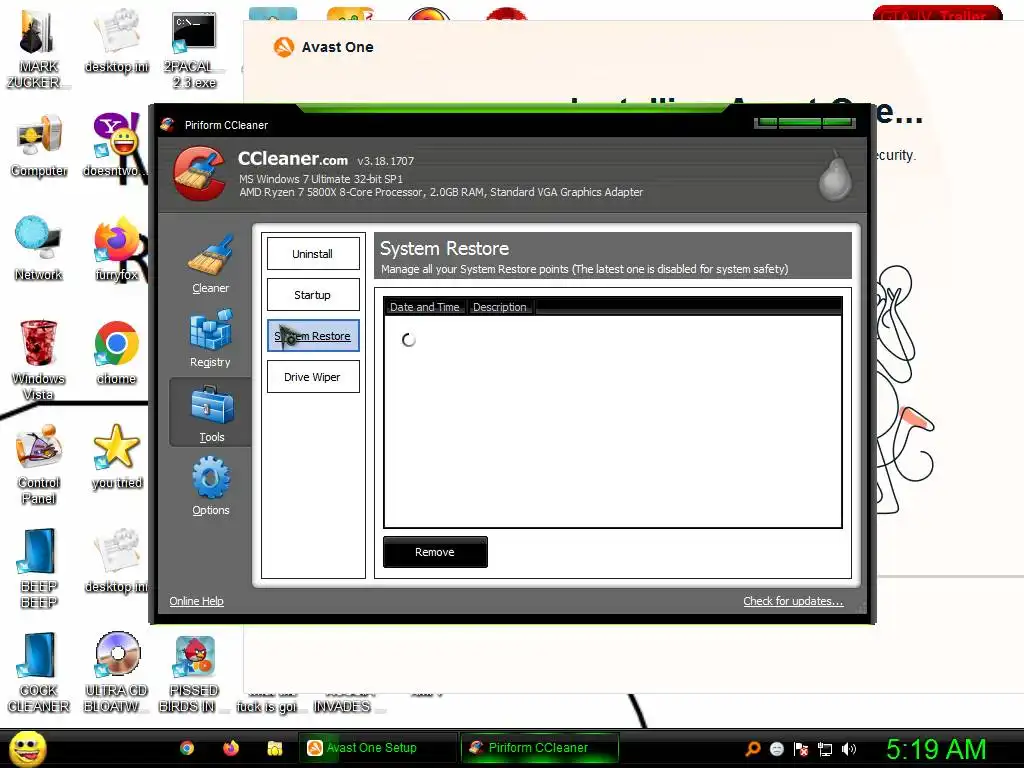The image size is (1024, 768).
Task: Sort by Description column header
Action: 500,307
